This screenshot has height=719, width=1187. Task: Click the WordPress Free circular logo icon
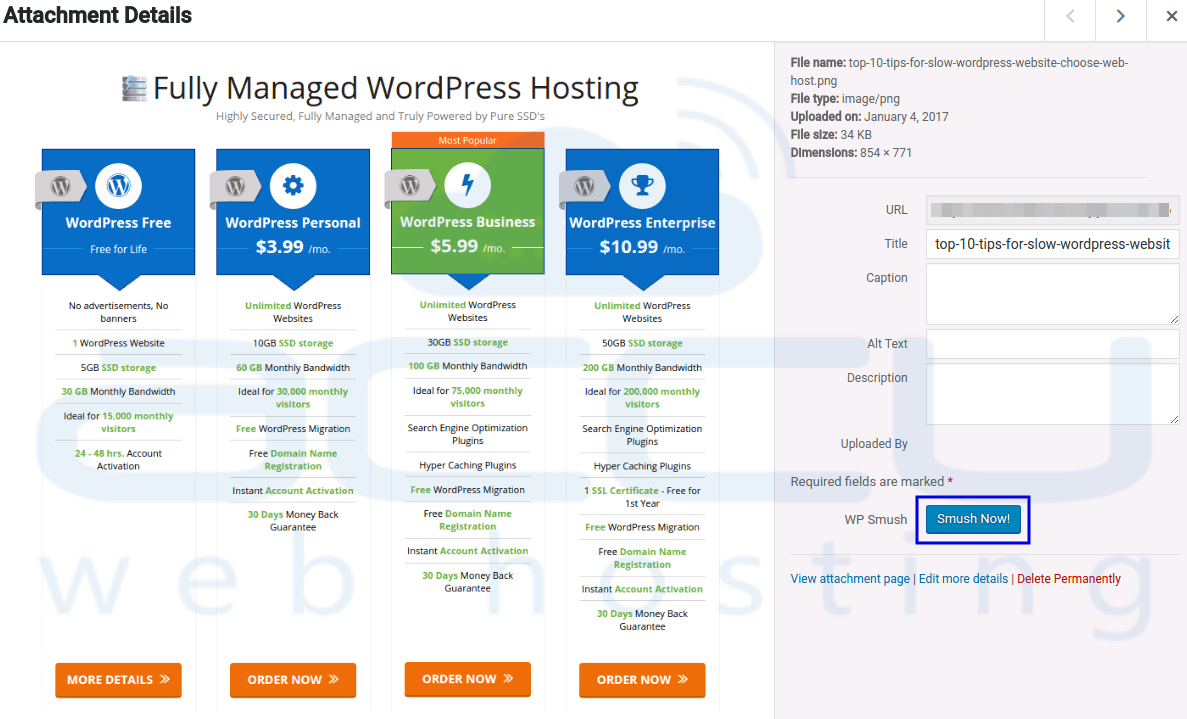click(x=118, y=185)
